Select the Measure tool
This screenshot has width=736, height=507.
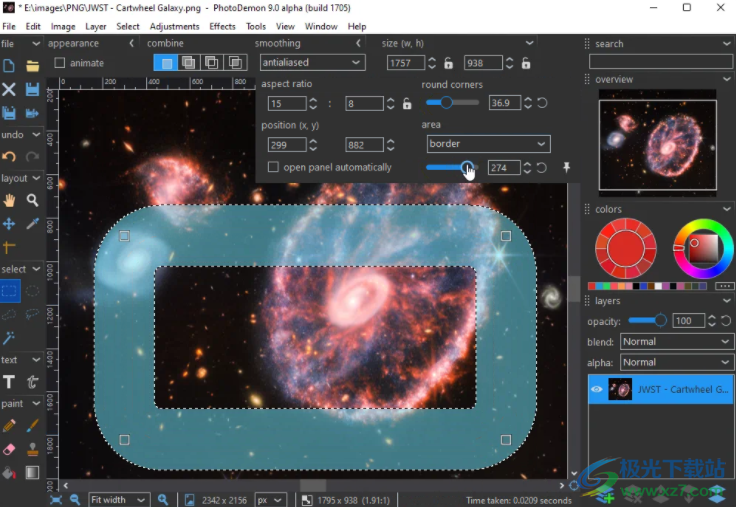(9, 246)
